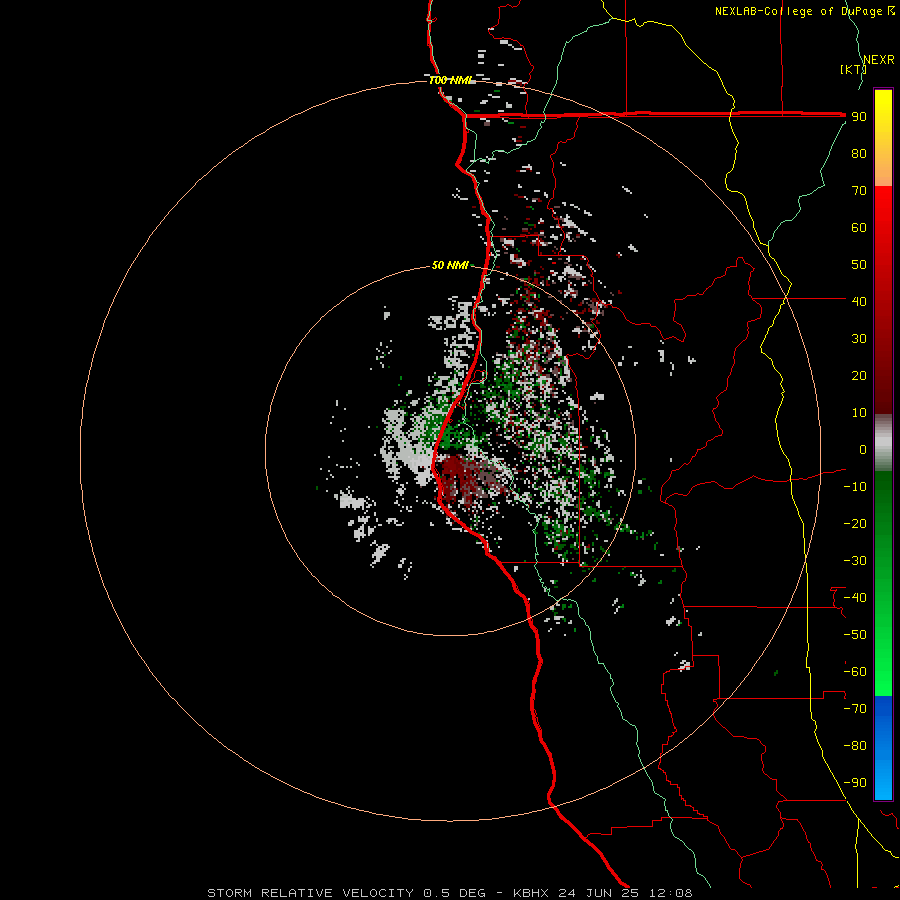
Task: Click the 80 value on the velocity scale
Action: tap(859, 153)
